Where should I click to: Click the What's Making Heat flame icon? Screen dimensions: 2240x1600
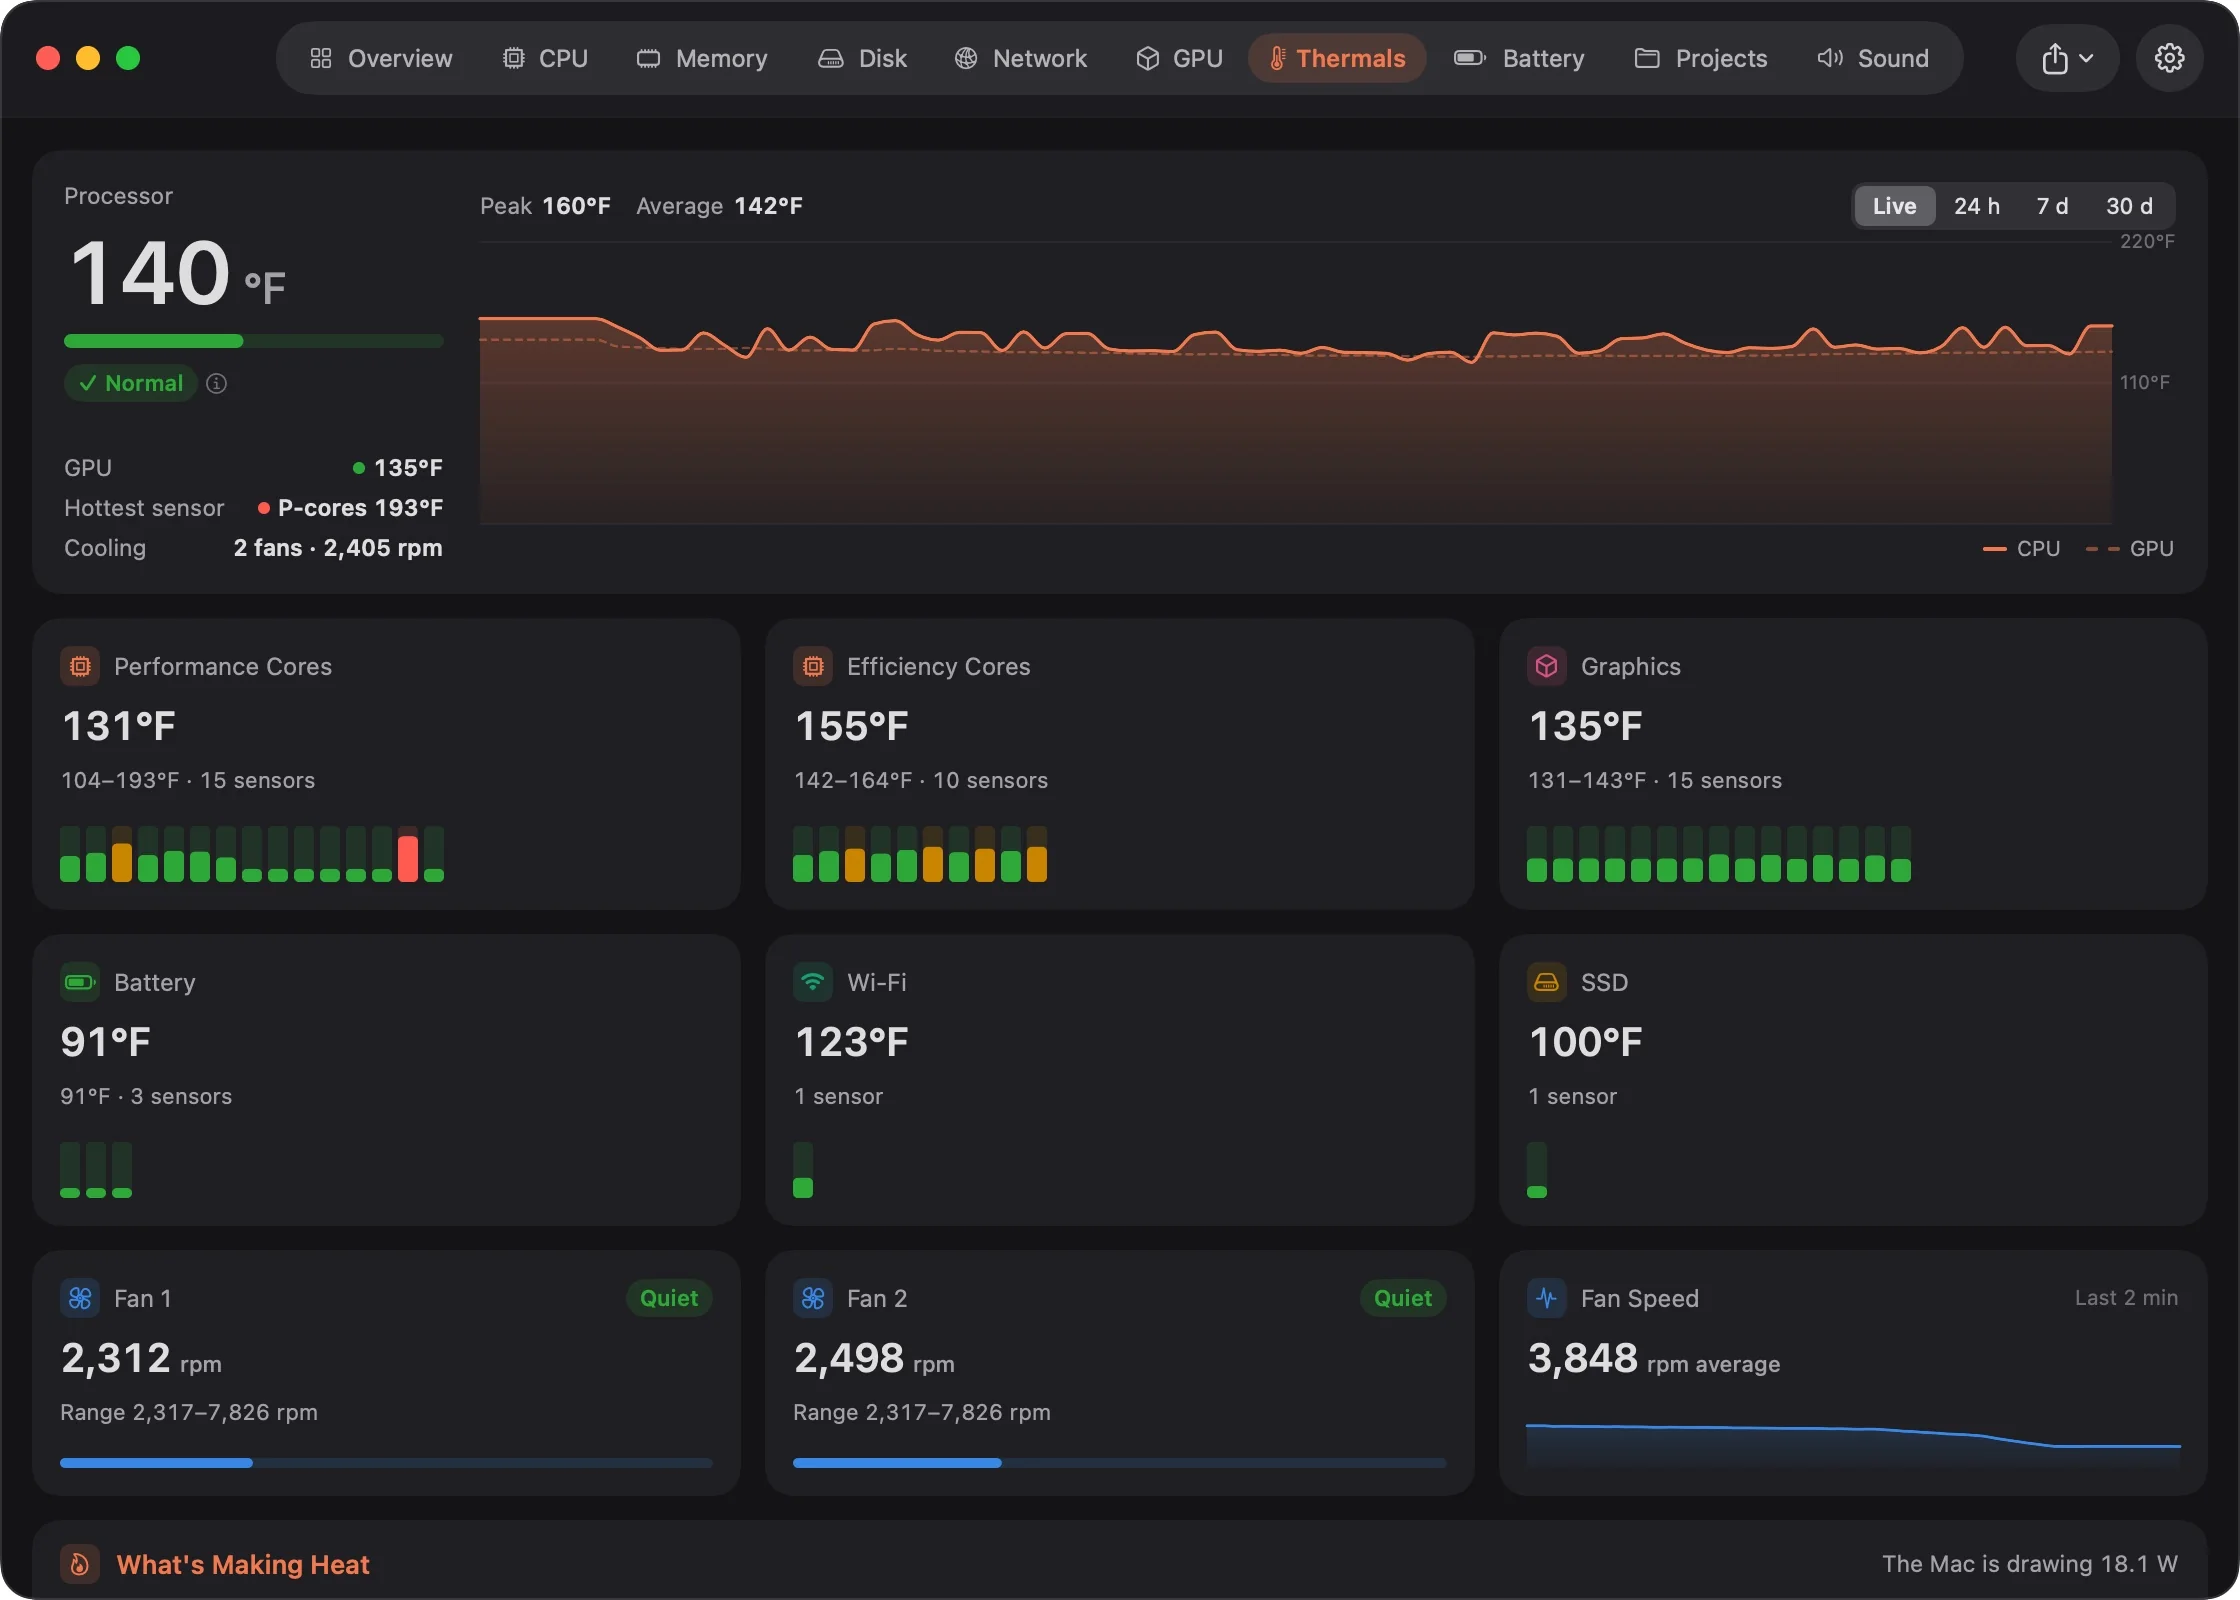coord(80,1564)
